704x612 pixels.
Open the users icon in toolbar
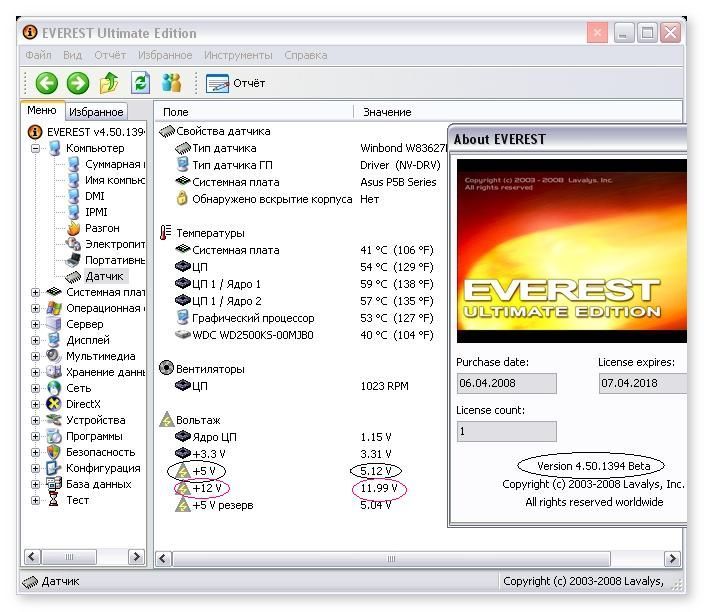tap(172, 83)
